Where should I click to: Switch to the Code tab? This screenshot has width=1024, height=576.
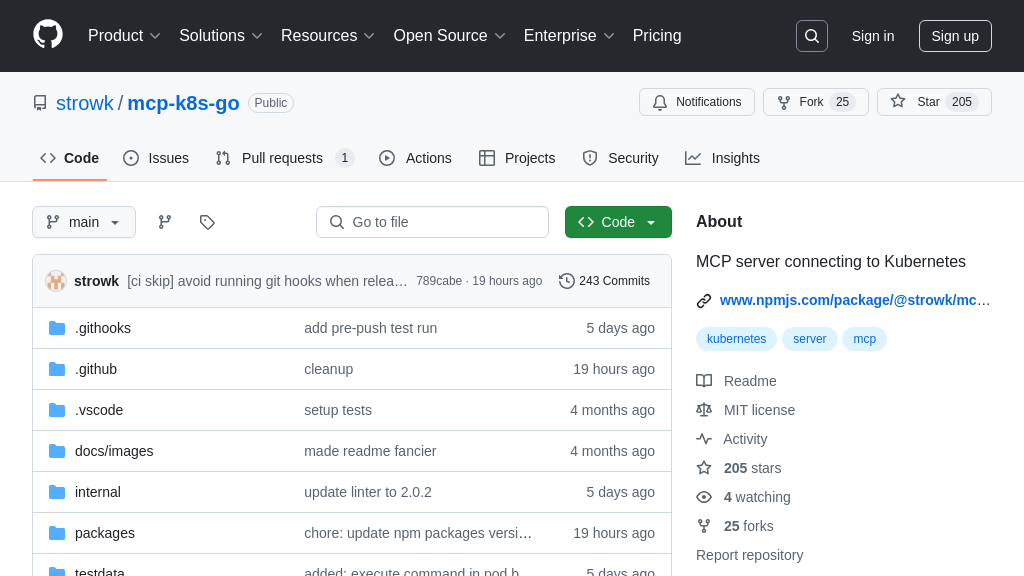69,158
